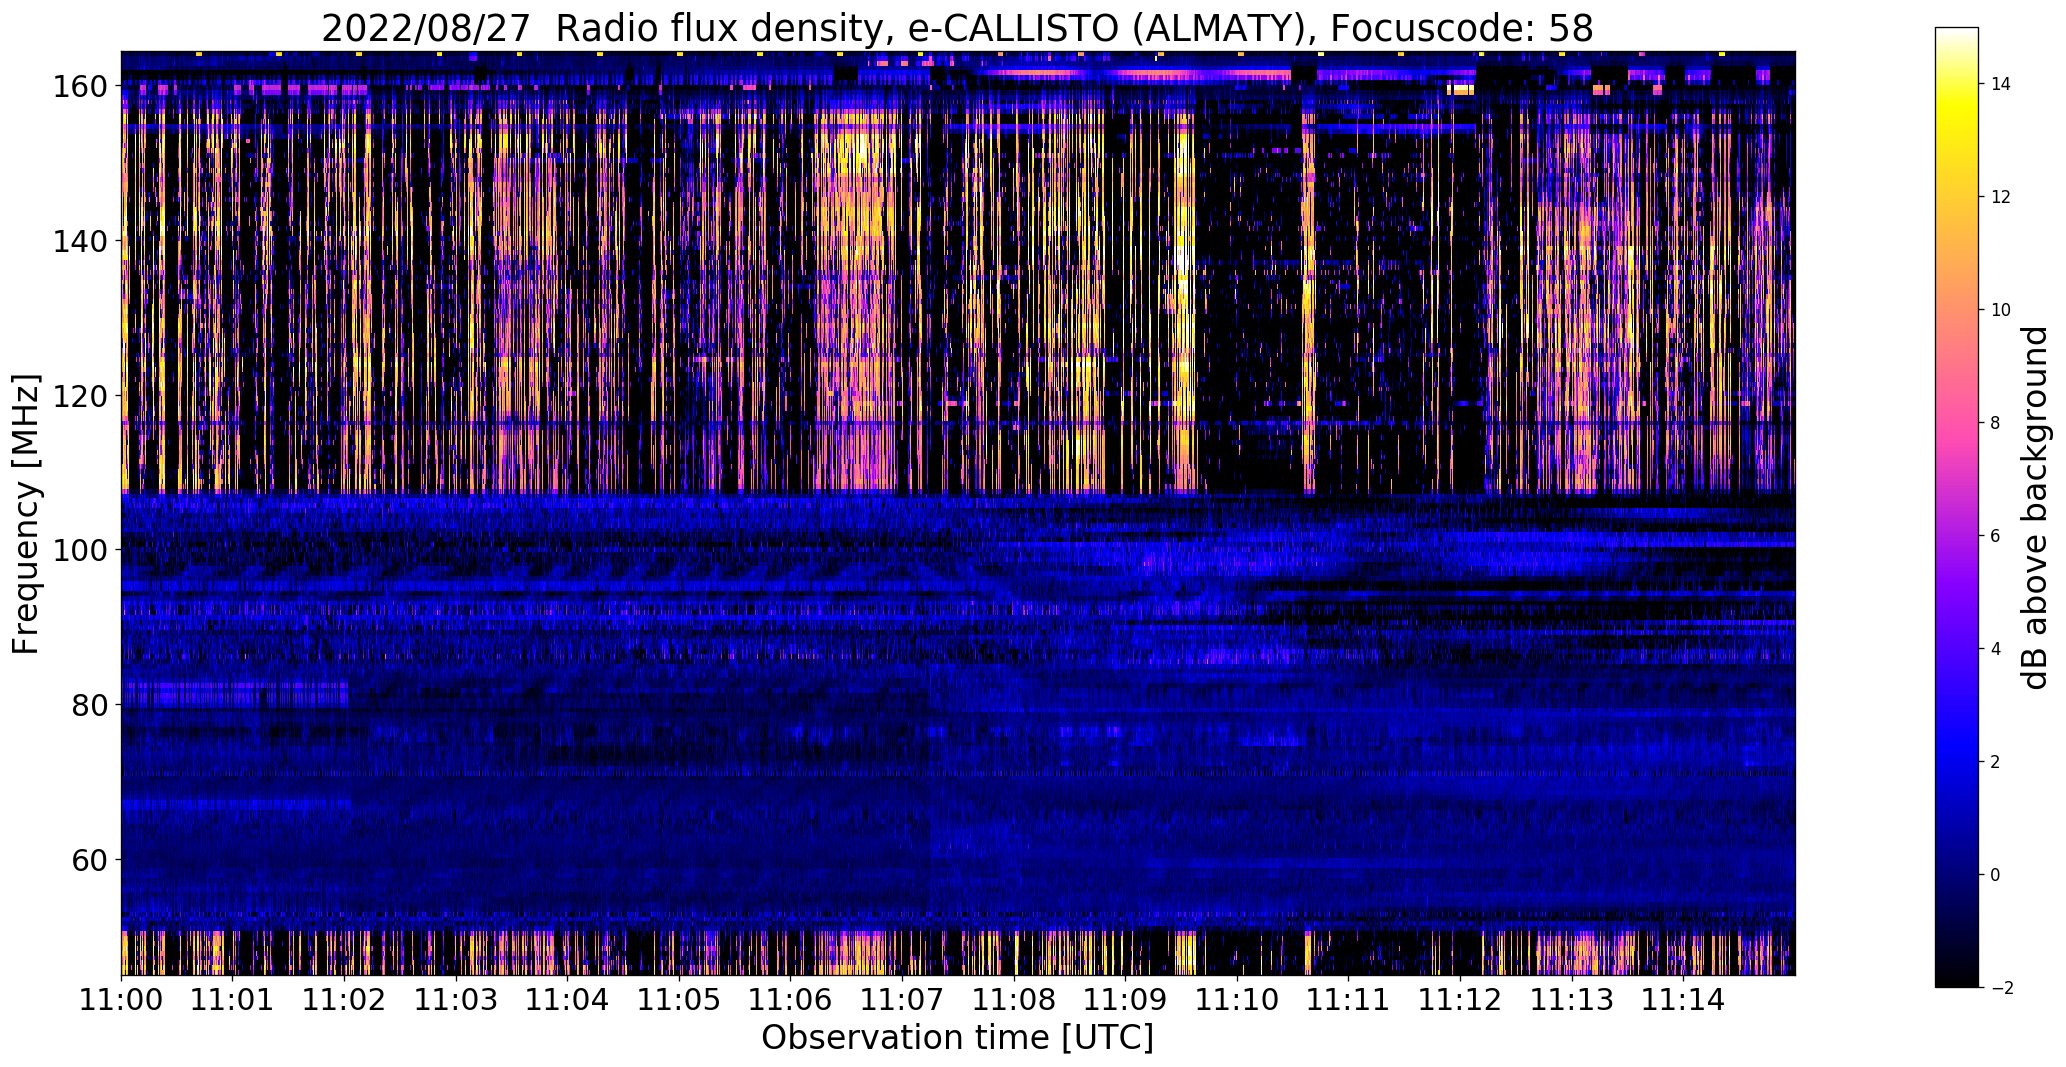Click the '80' frequency tick label
This screenshot has width=2066, height=1067.
(92, 705)
